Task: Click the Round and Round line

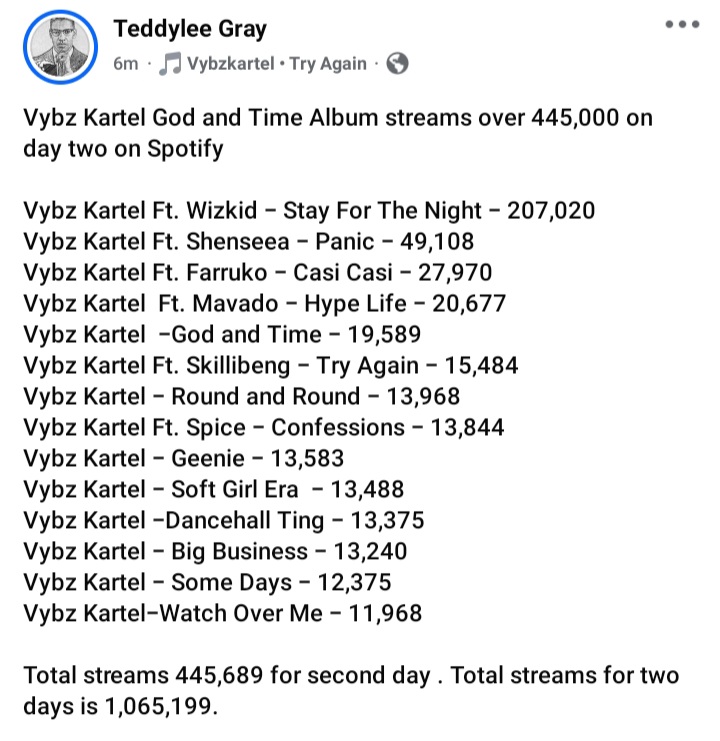Action: coord(241,396)
